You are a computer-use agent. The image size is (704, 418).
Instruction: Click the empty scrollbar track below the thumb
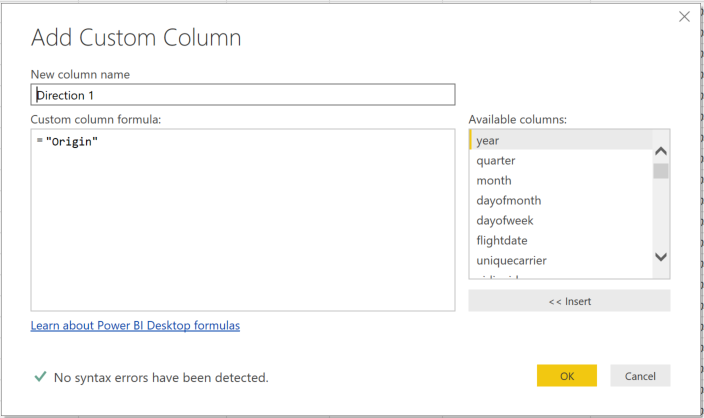[660, 215]
